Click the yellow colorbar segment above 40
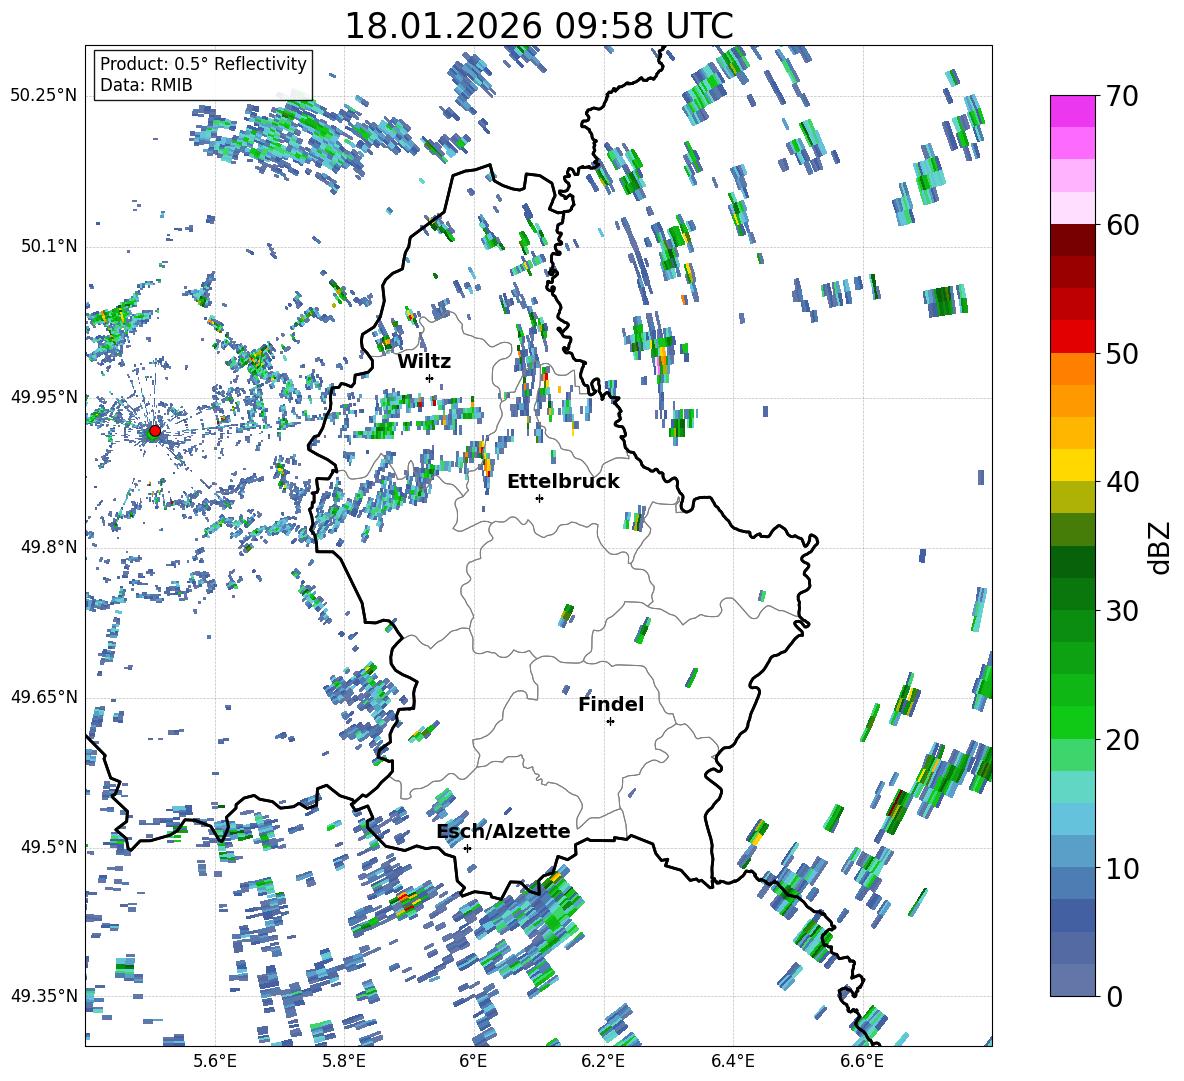This screenshot has width=1184, height=1081. 1072,465
